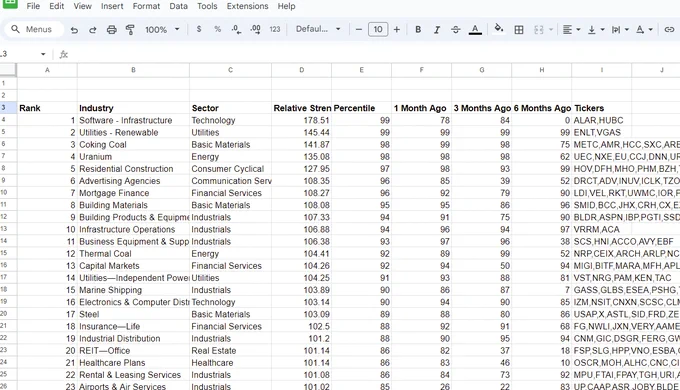Viewport: 680px width, 390px height.
Task: Increase font size plus button
Action: point(396,29)
